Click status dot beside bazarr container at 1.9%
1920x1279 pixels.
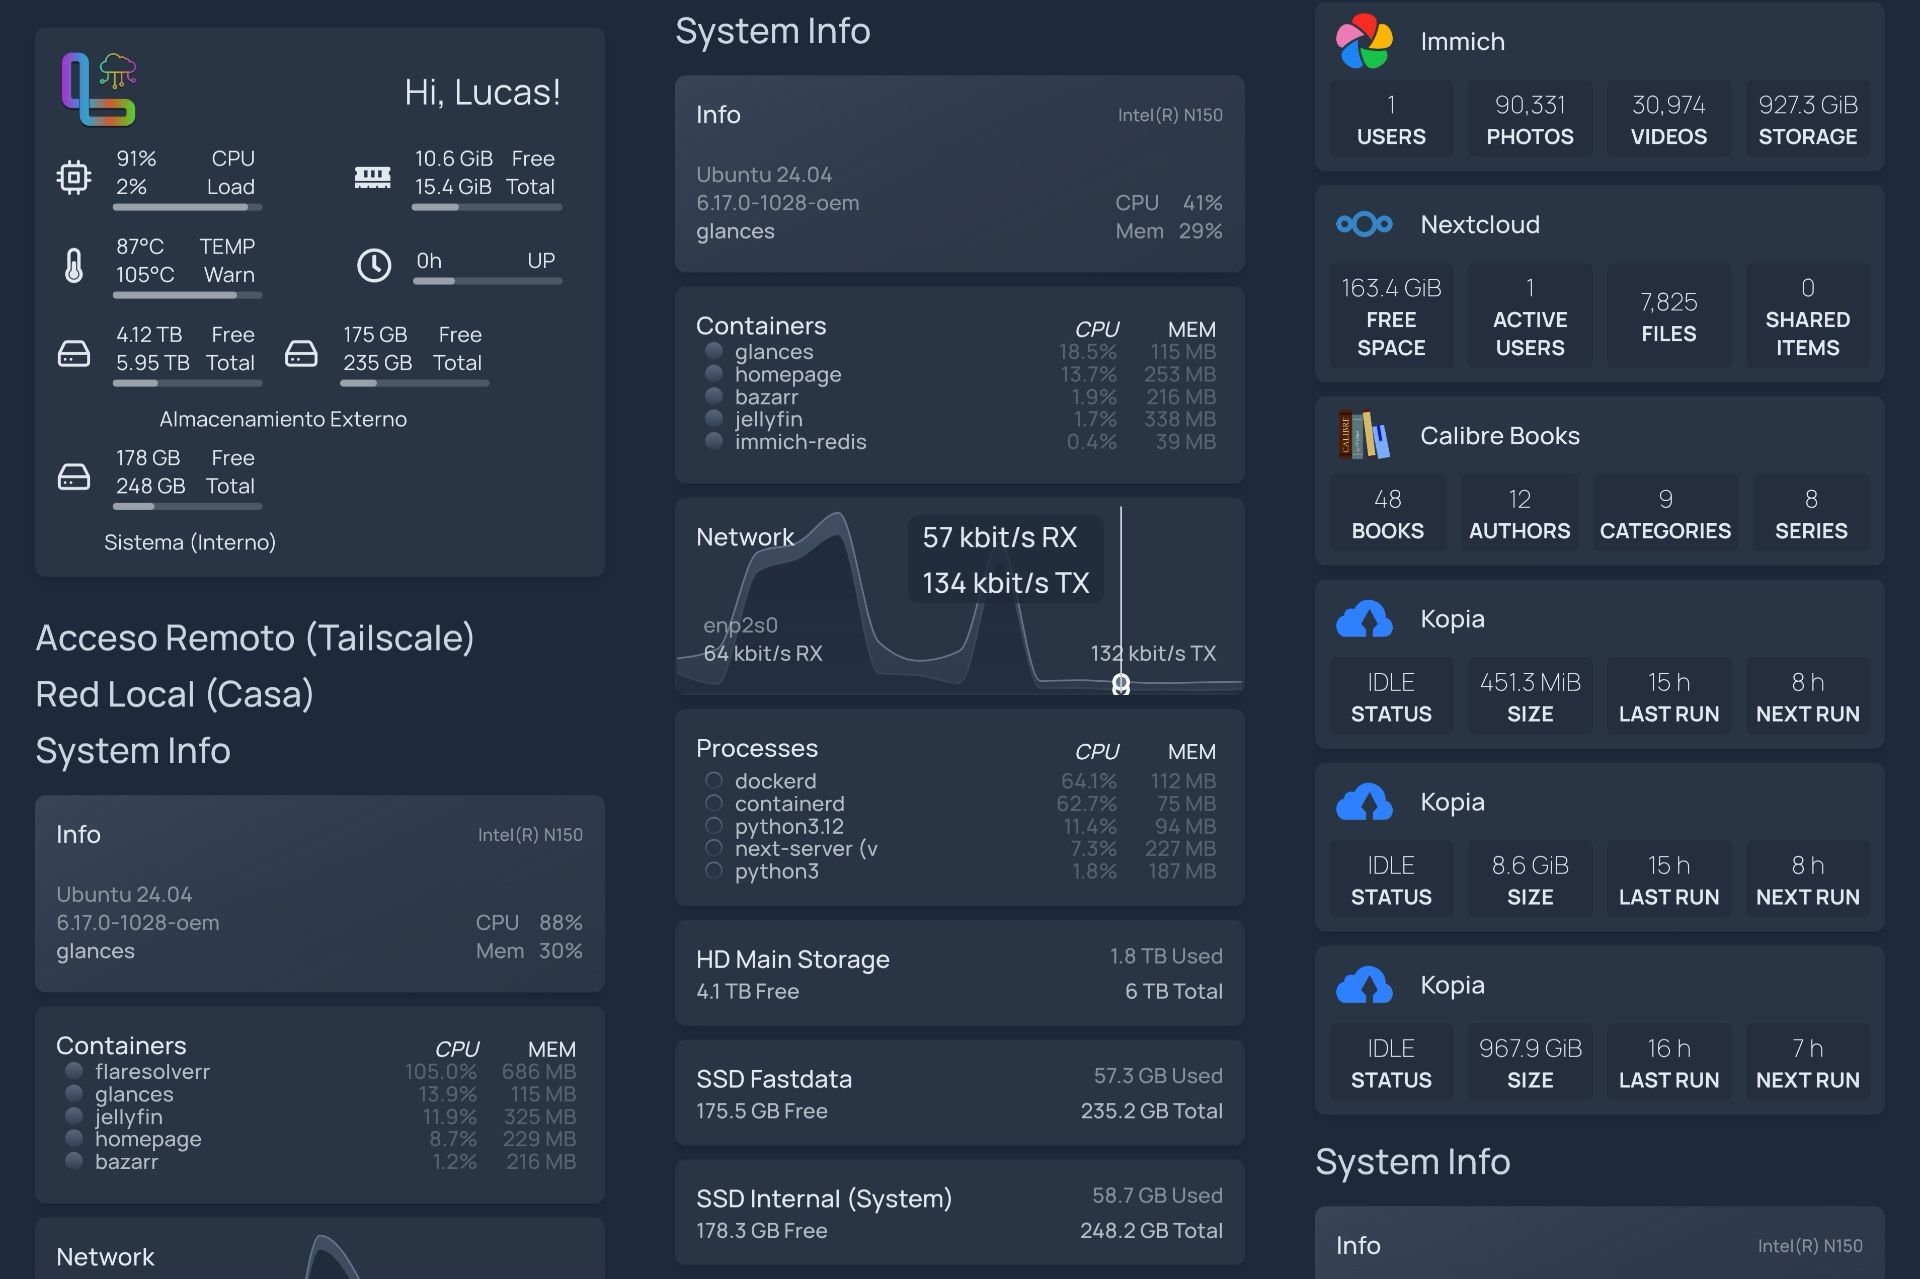coord(714,396)
